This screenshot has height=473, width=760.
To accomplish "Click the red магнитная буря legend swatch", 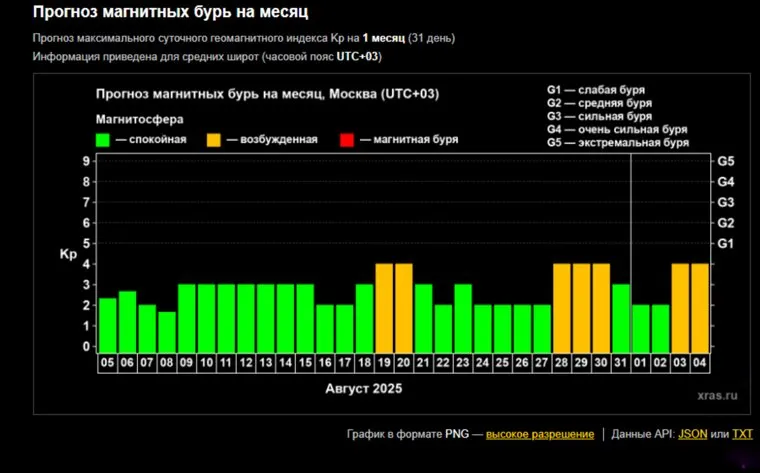I will [x=347, y=139].
